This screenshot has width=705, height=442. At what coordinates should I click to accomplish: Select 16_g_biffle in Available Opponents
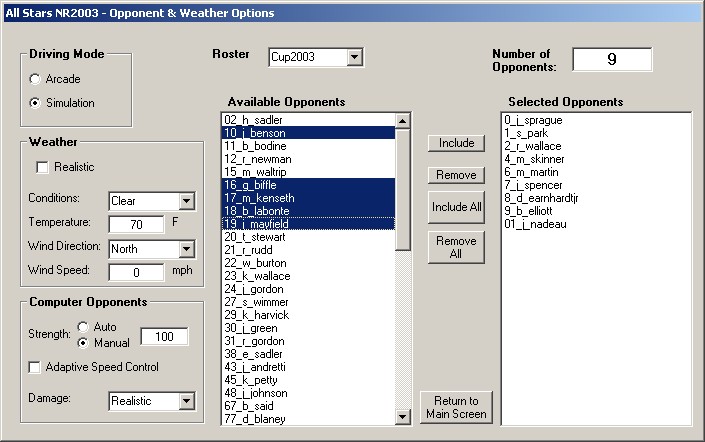pyautogui.click(x=308, y=185)
